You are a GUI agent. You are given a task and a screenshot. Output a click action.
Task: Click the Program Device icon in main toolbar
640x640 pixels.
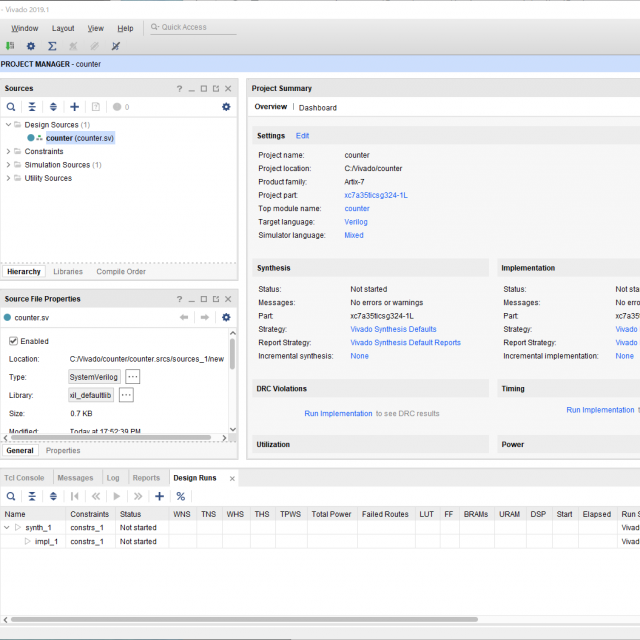(x=9, y=46)
